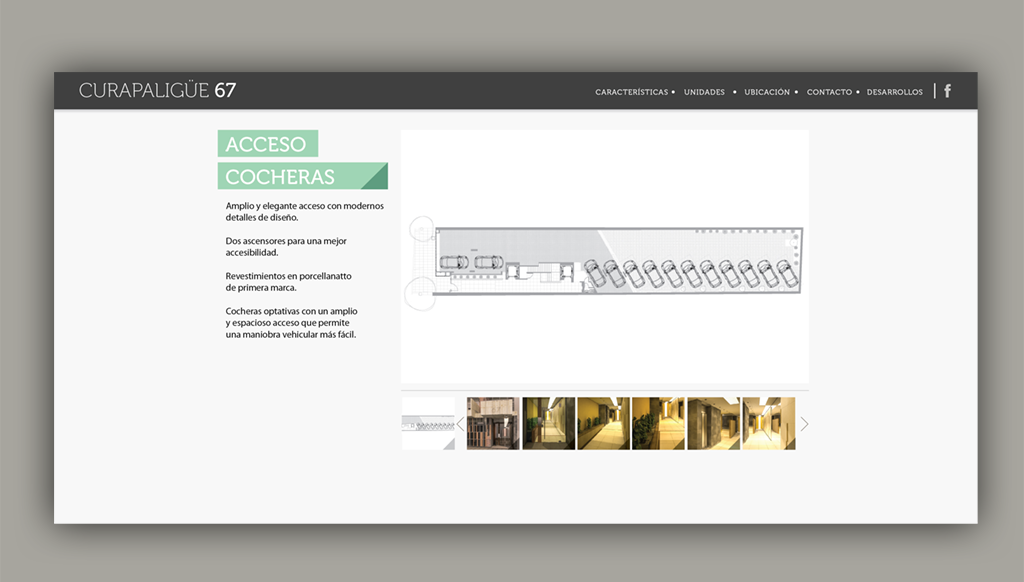
Task: Open the Desarrollos menu item
Action: pos(895,92)
